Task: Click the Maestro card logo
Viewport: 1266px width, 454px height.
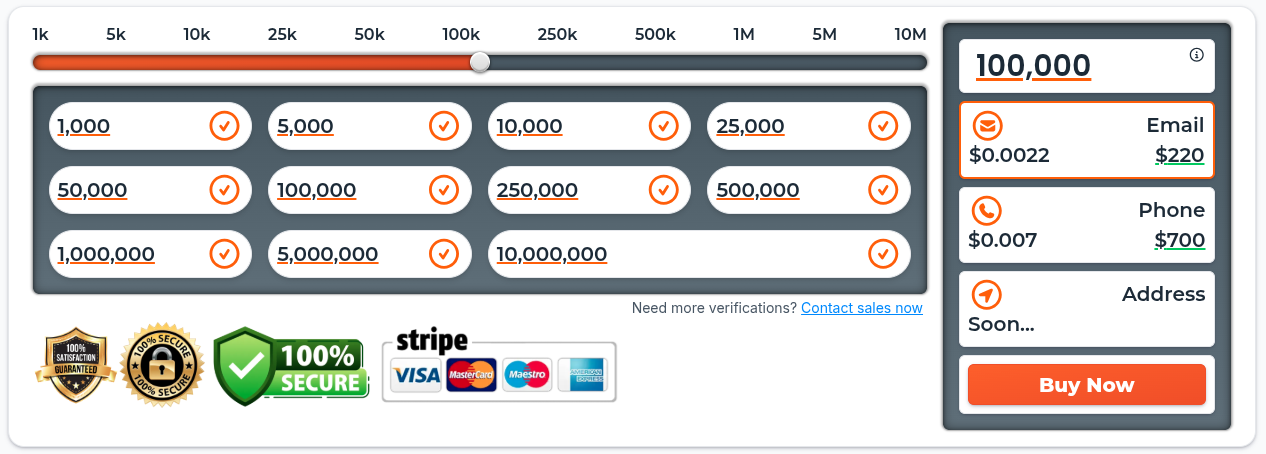Action: 527,375
